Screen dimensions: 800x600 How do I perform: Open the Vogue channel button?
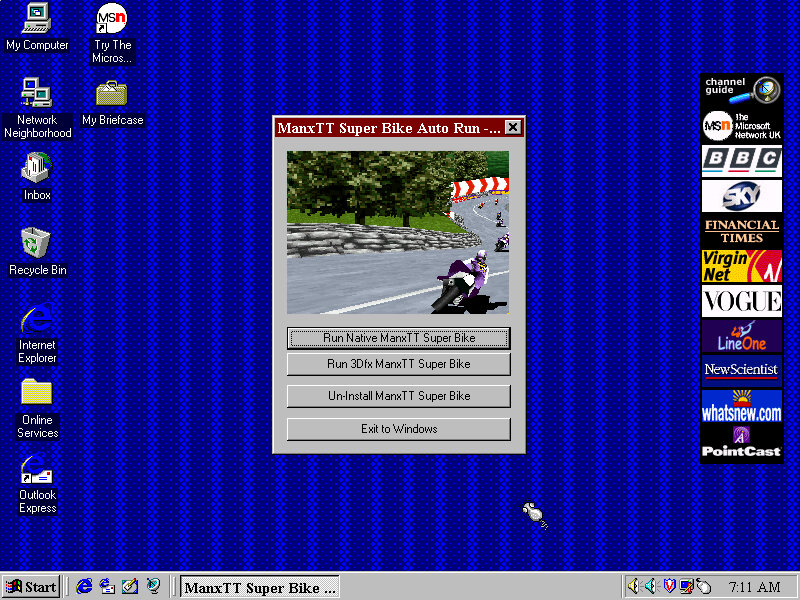click(741, 301)
